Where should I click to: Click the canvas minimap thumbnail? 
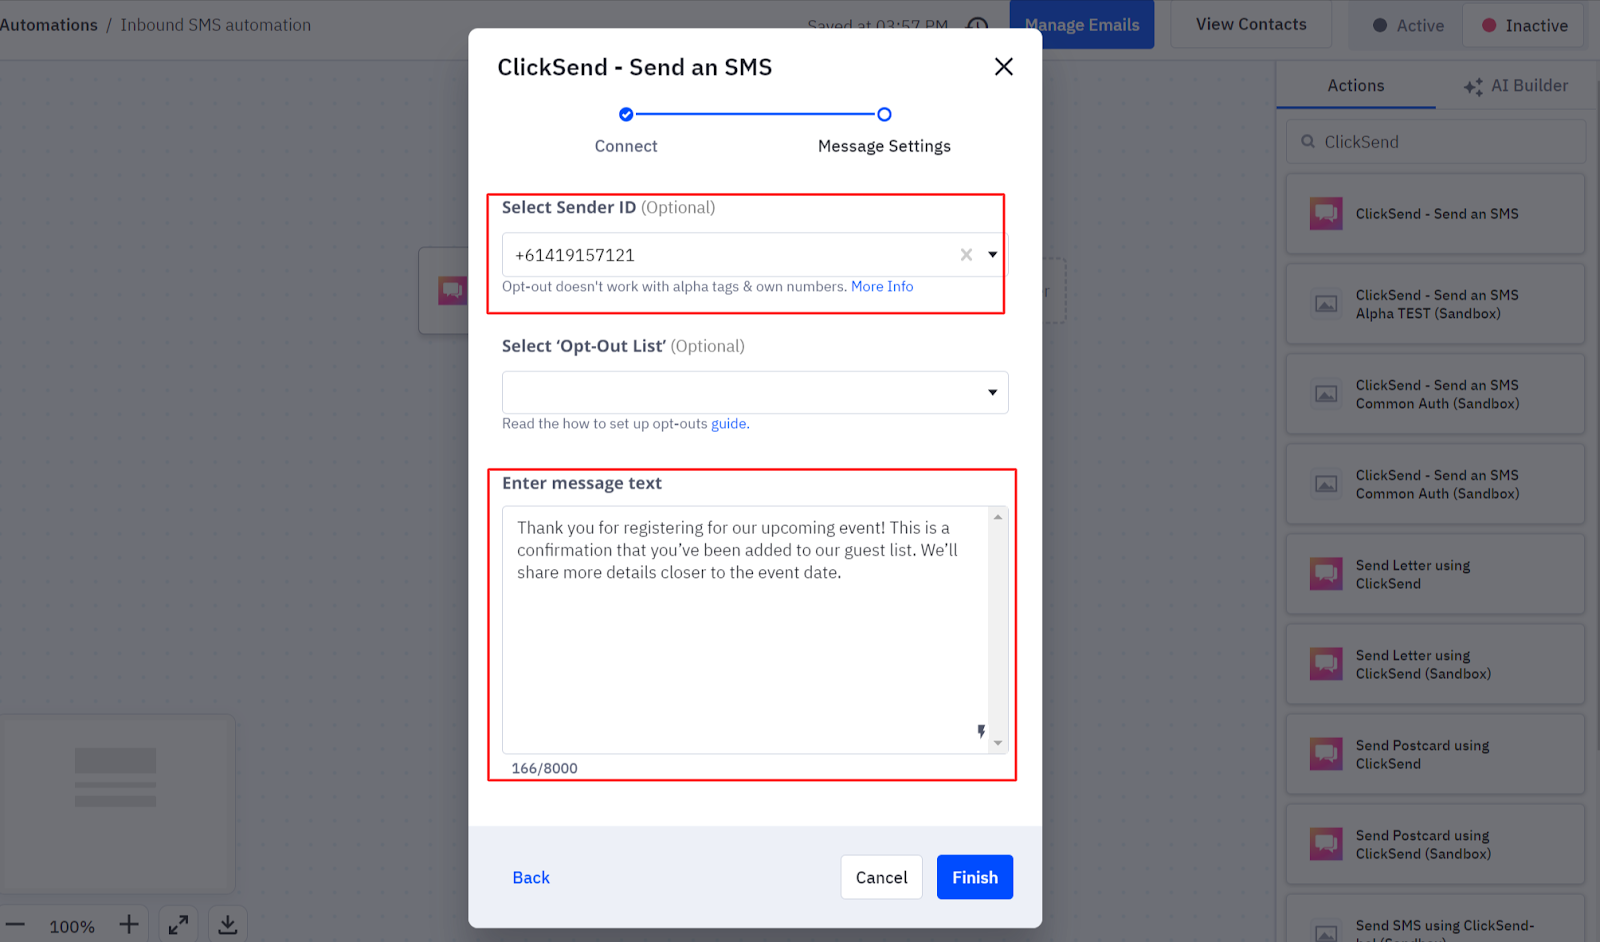tap(117, 804)
